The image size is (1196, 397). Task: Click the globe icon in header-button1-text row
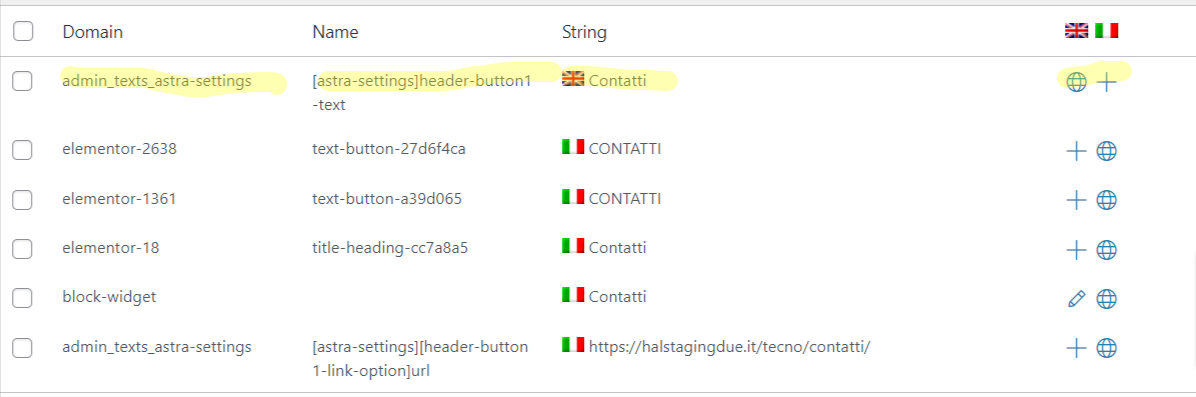(x=1076, y=82)
